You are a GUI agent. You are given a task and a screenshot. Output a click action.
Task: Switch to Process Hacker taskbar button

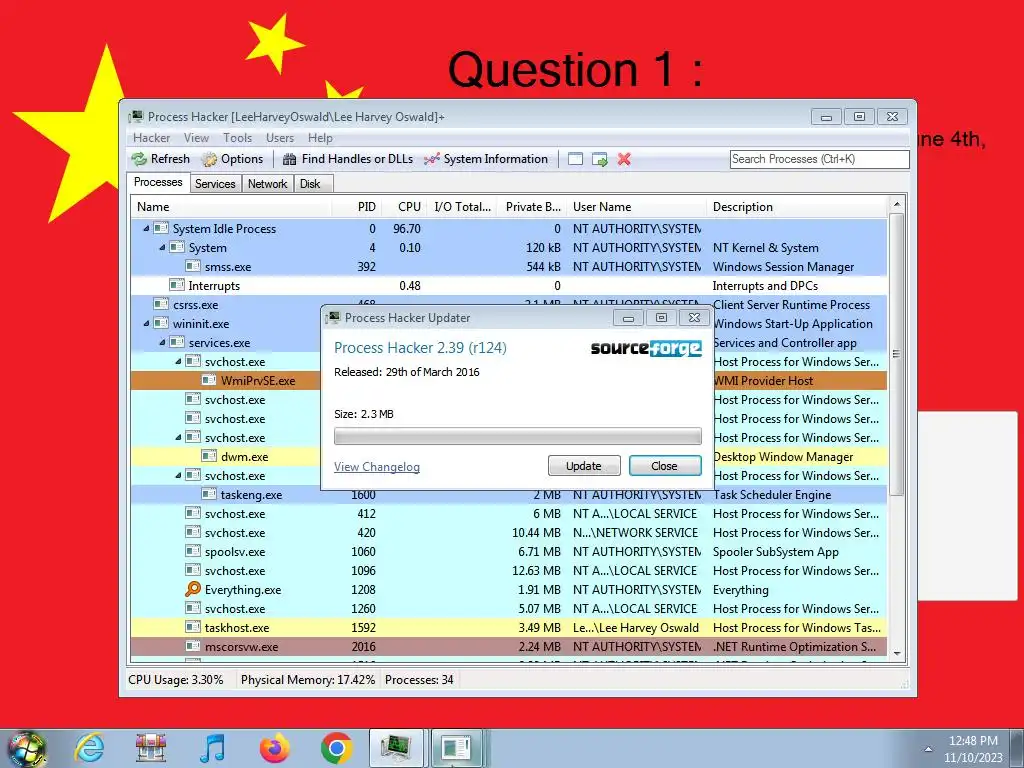pos(397,748)
